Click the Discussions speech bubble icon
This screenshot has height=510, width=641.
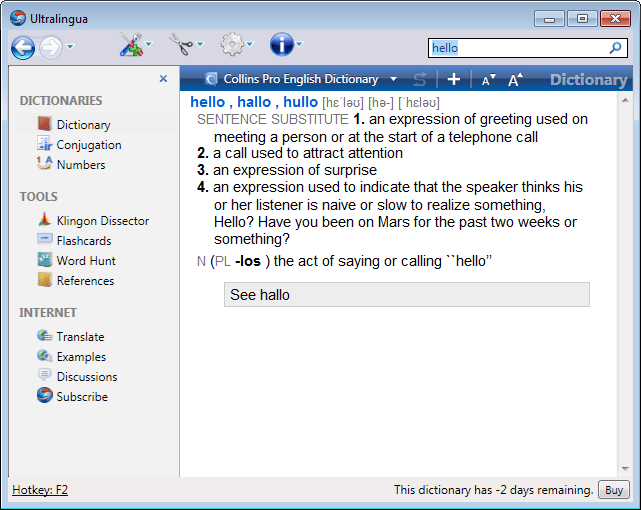click(45, 374)
